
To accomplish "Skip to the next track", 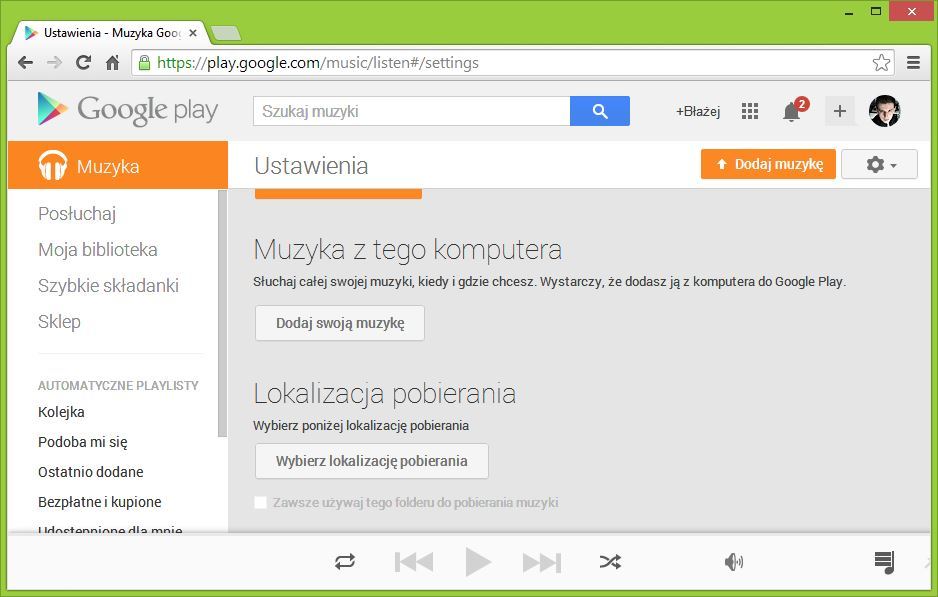I will point(542,562).
